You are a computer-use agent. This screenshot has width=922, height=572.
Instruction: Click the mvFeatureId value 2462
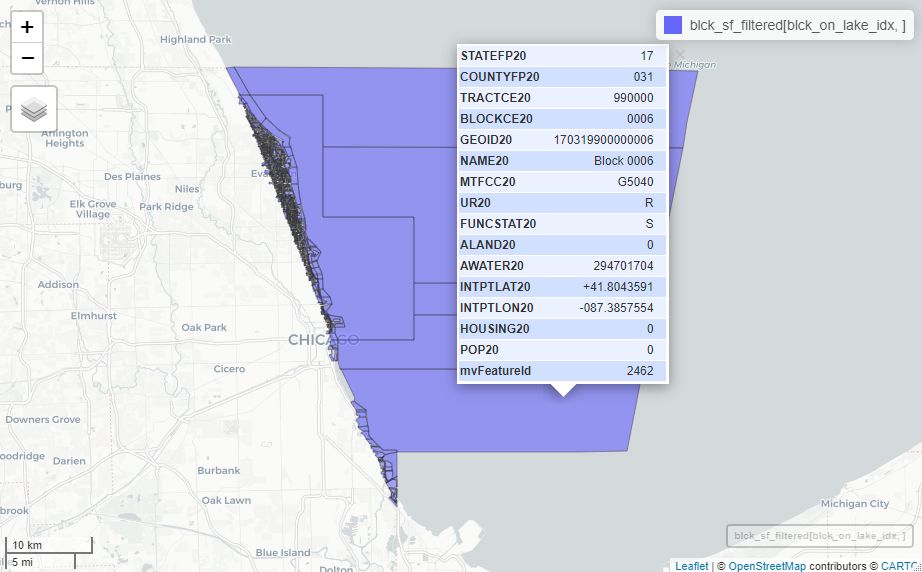tap(640, 371)
